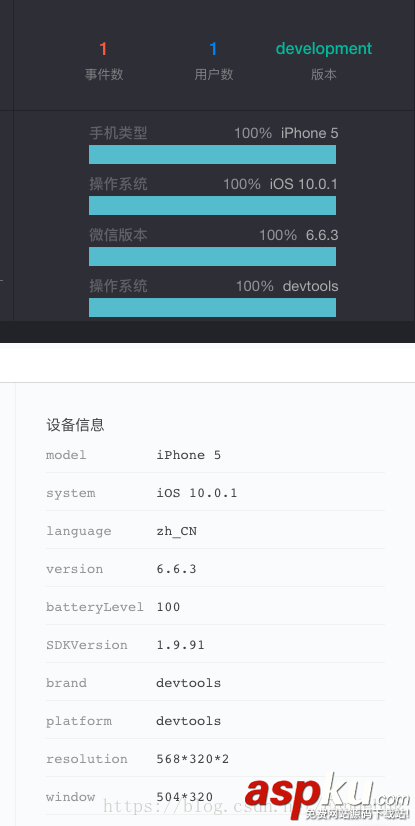Click the 'language' key label
Viewport: 415px width, 826px height.
tap(78, 531)
